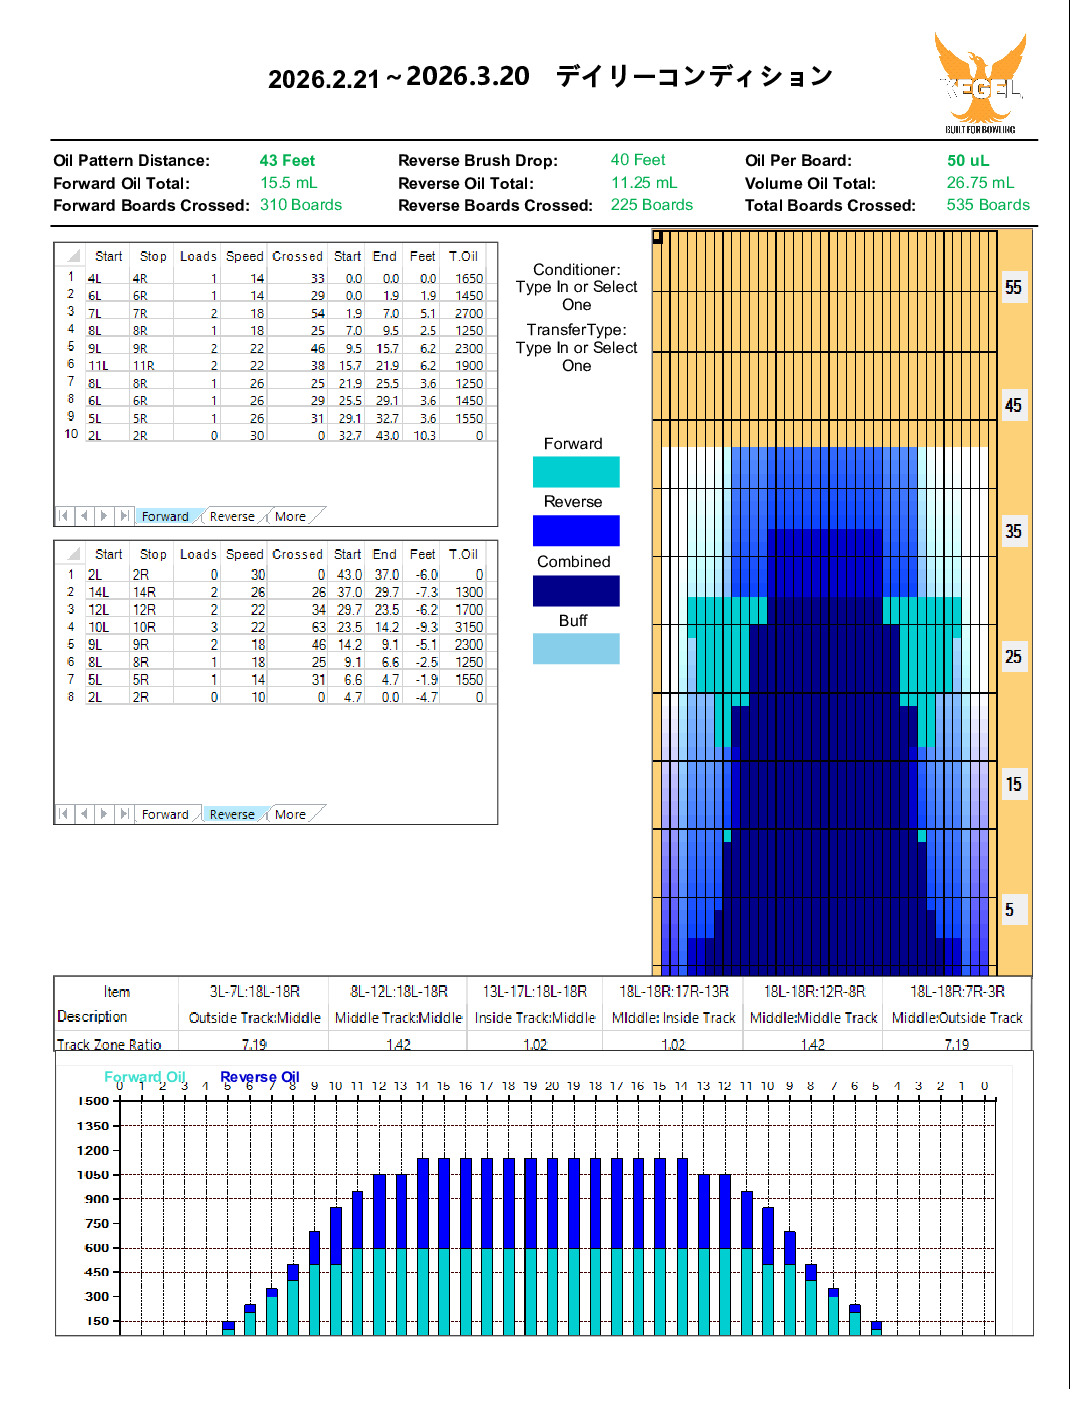Go to first sheet in forward-loads table

click(64, 516)
